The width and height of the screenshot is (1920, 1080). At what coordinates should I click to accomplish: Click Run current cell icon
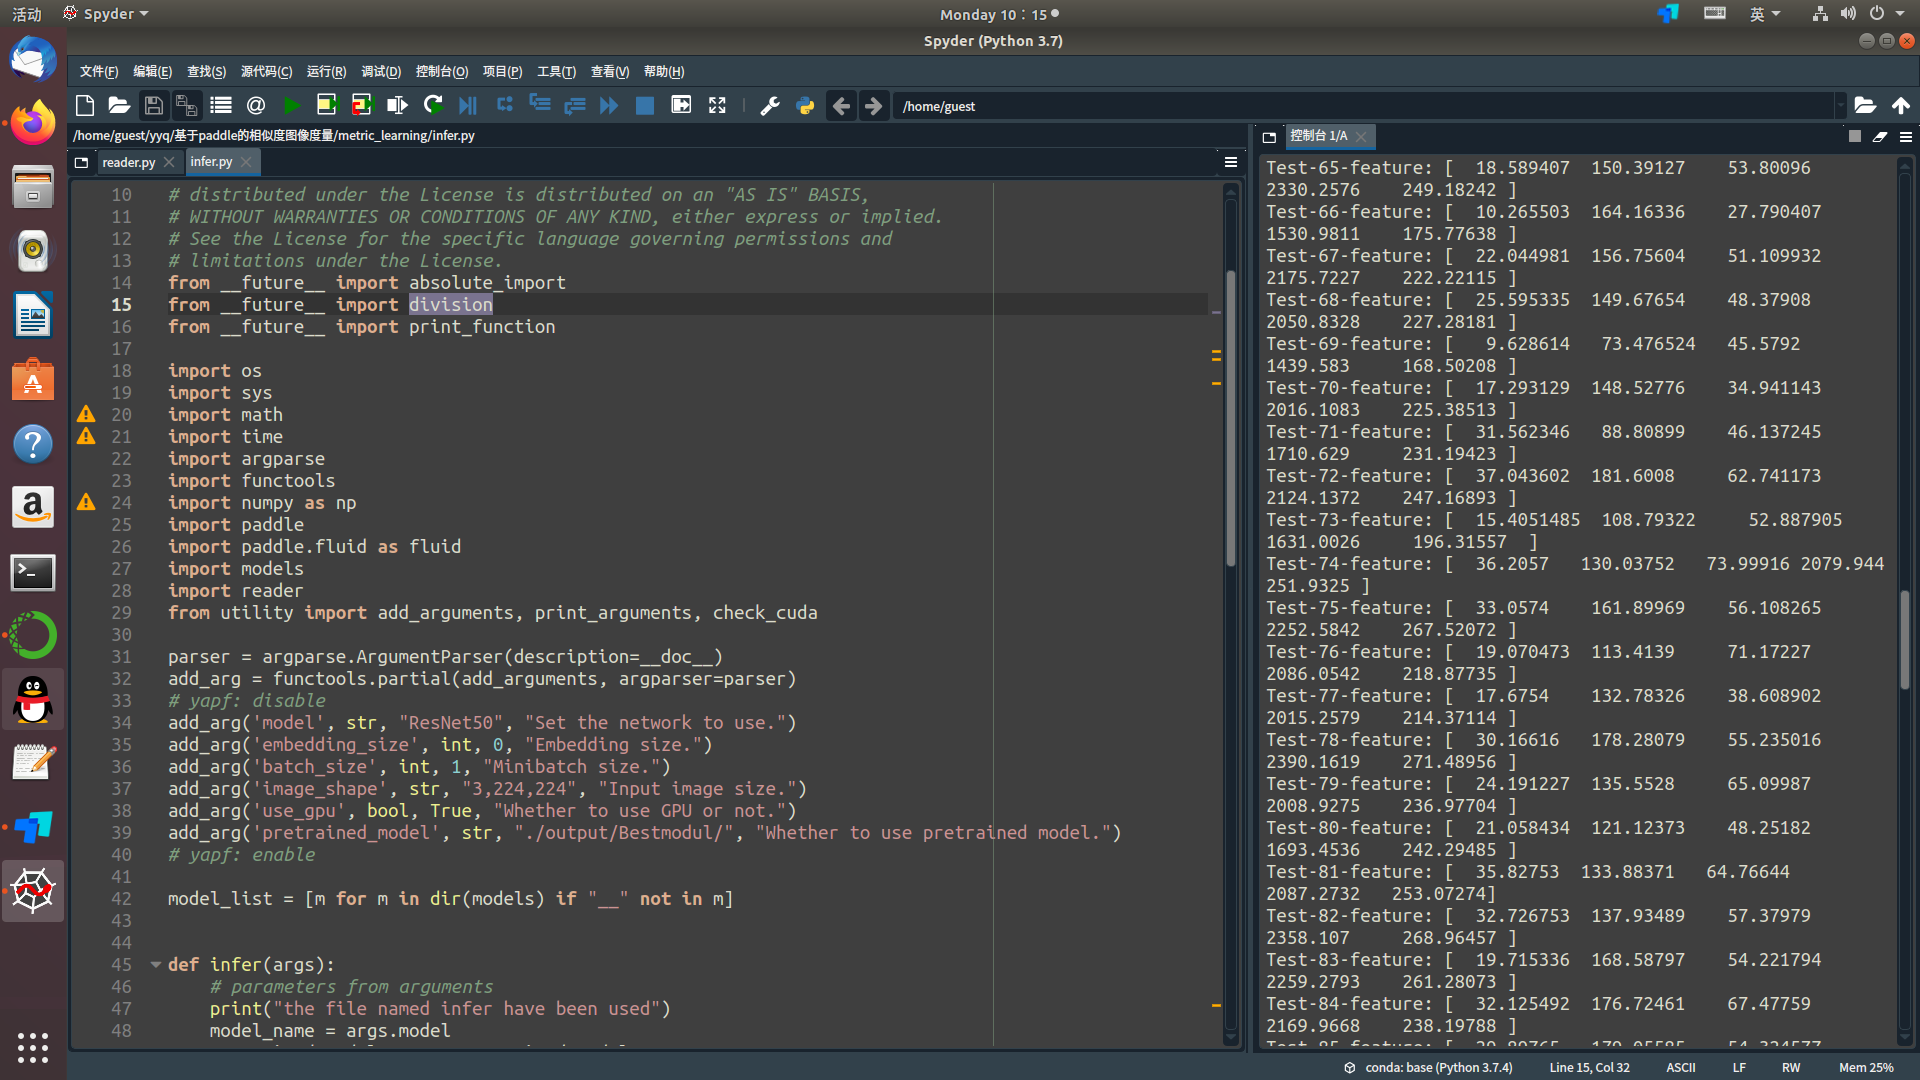[326, 106]
